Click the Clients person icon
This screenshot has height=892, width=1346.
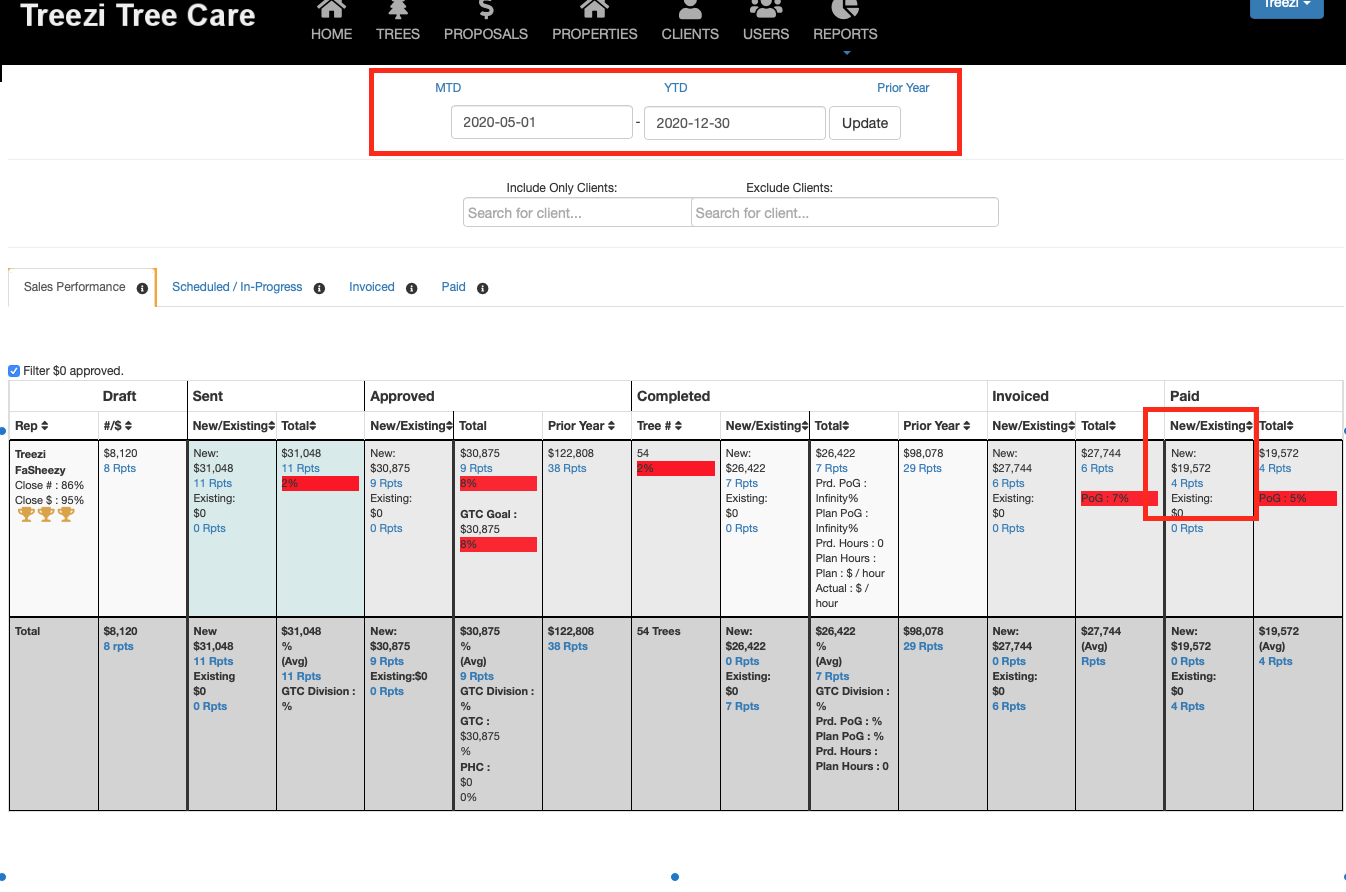click(690, 10)
